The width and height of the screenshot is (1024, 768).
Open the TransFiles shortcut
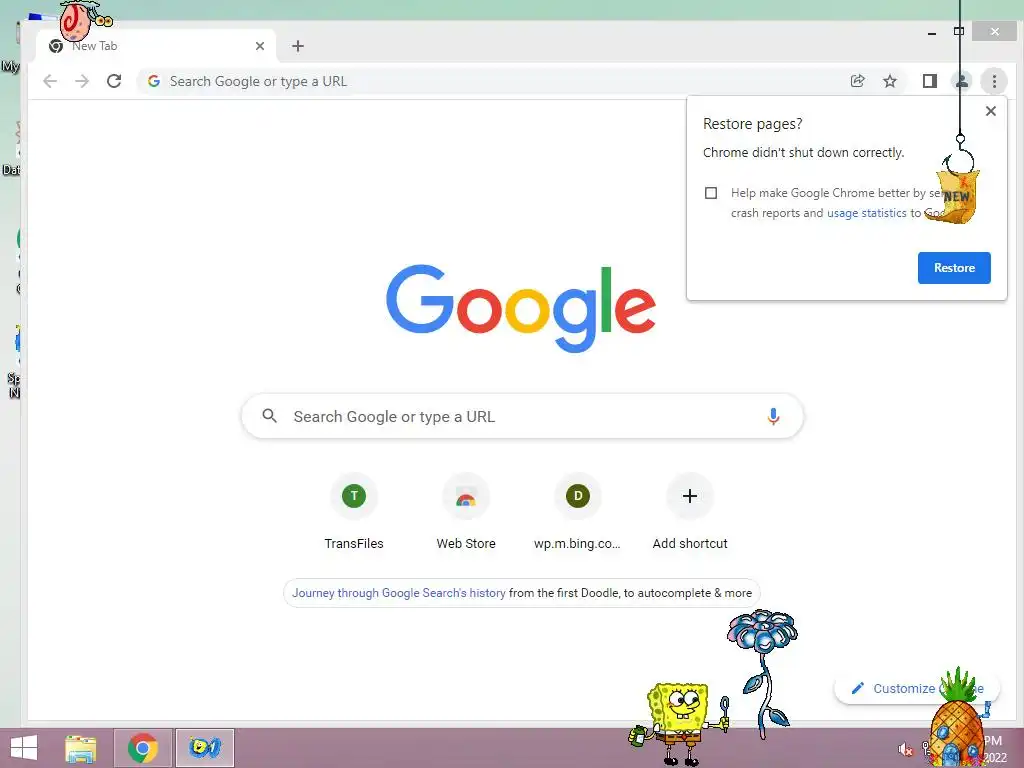pos(354,513)
